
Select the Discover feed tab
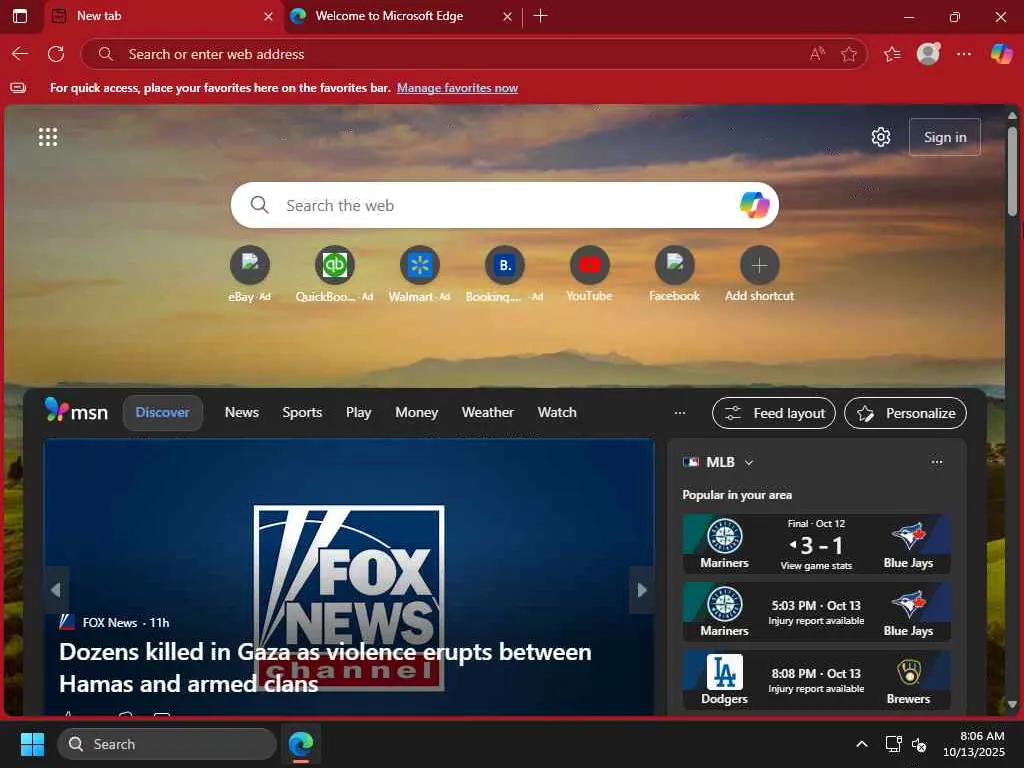pos(162,413)
